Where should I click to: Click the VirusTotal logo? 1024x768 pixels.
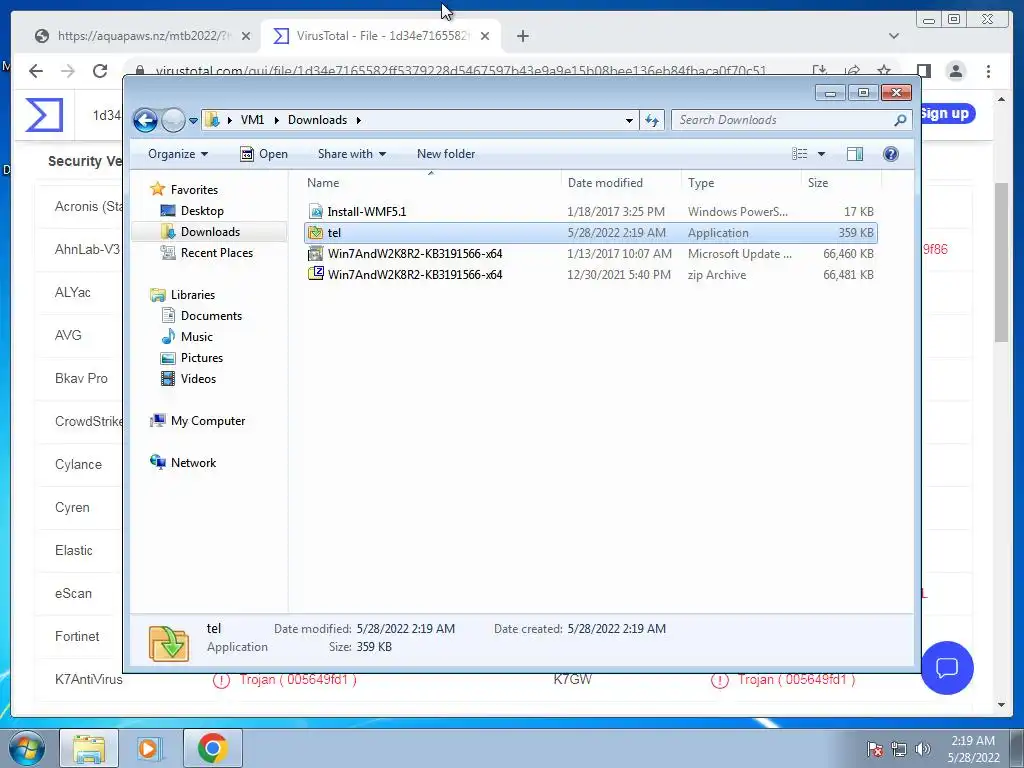[44, 114]
